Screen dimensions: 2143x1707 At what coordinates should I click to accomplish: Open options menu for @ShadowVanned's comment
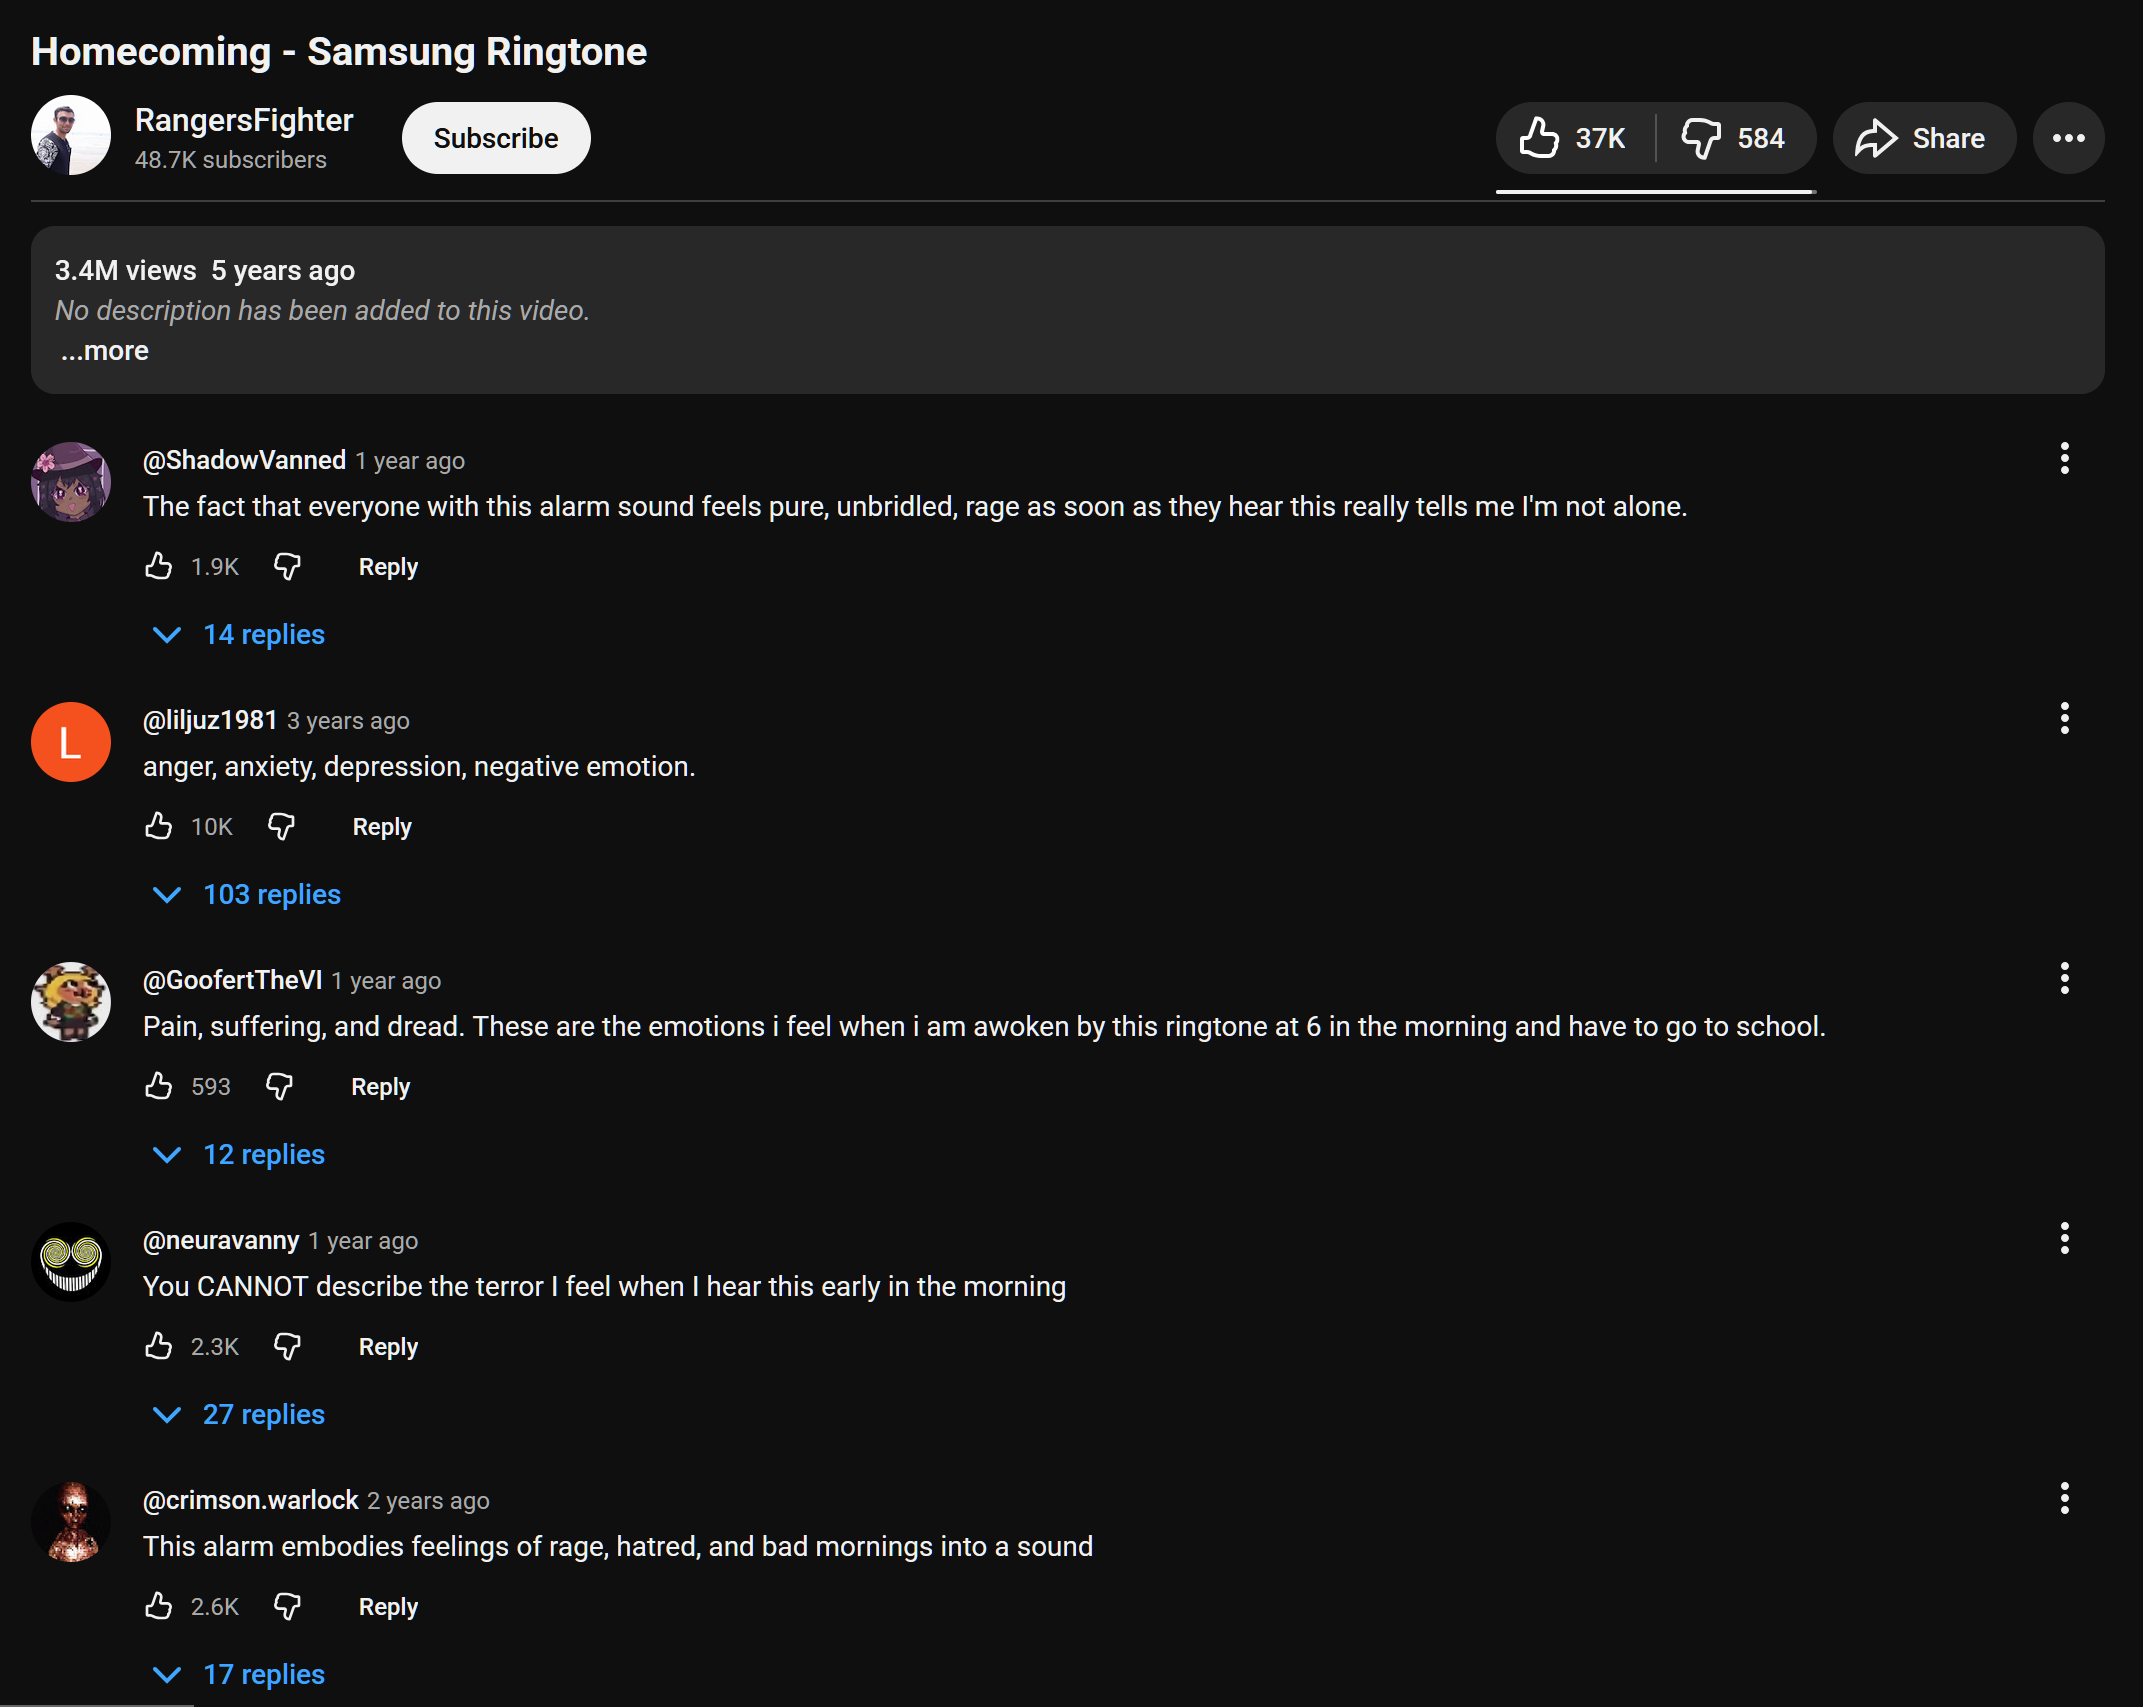click(x=2065, y=457)
